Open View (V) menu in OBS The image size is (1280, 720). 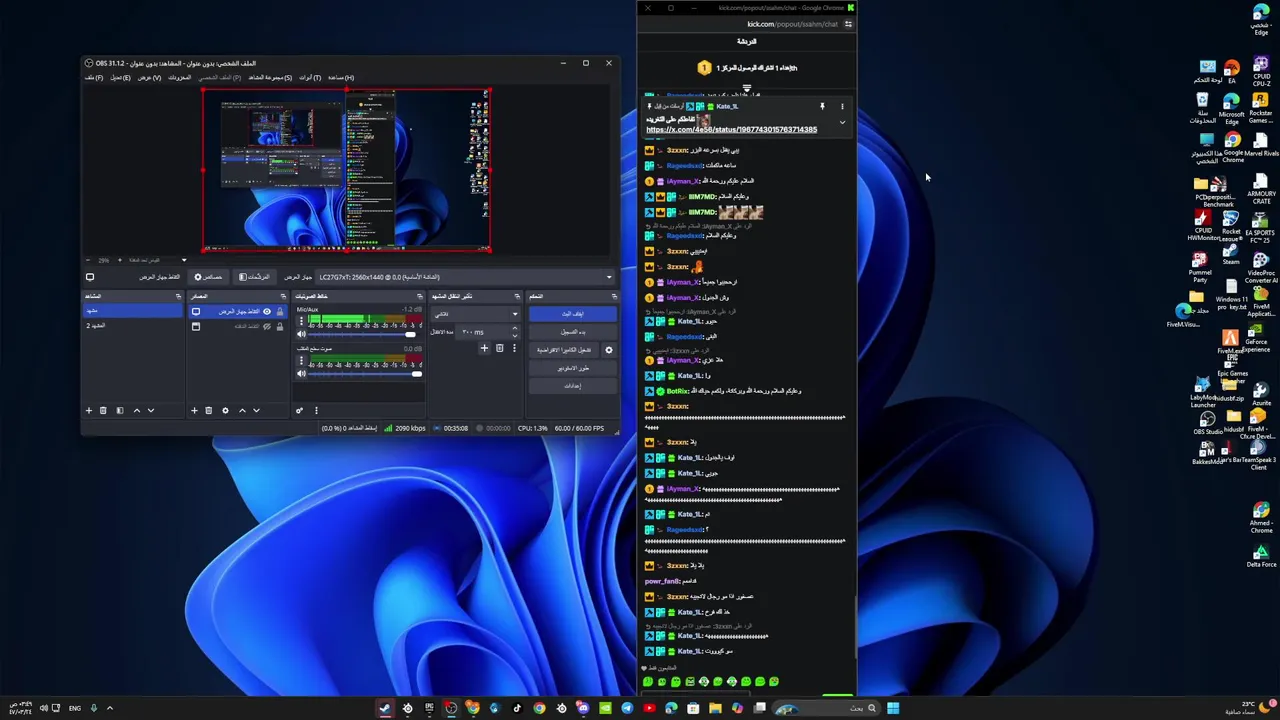point(150,77)
